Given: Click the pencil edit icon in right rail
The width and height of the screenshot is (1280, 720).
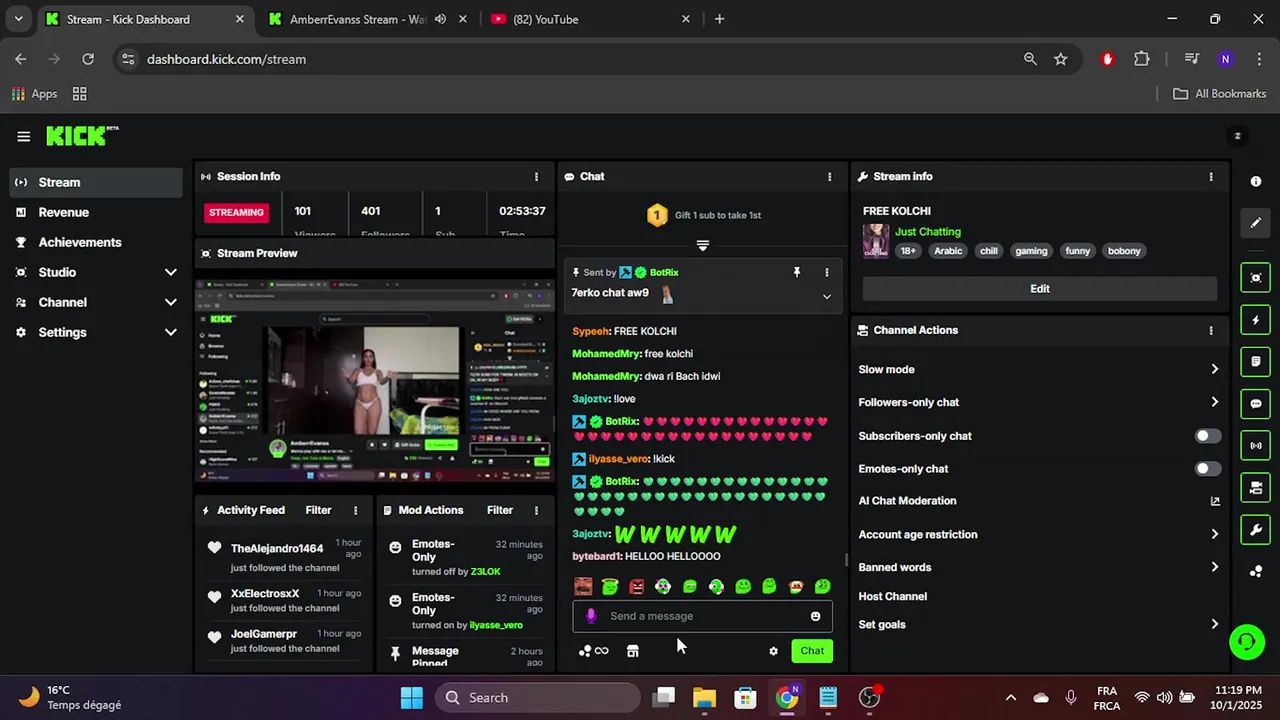Looking at the screenshot, I should 1256,223.
